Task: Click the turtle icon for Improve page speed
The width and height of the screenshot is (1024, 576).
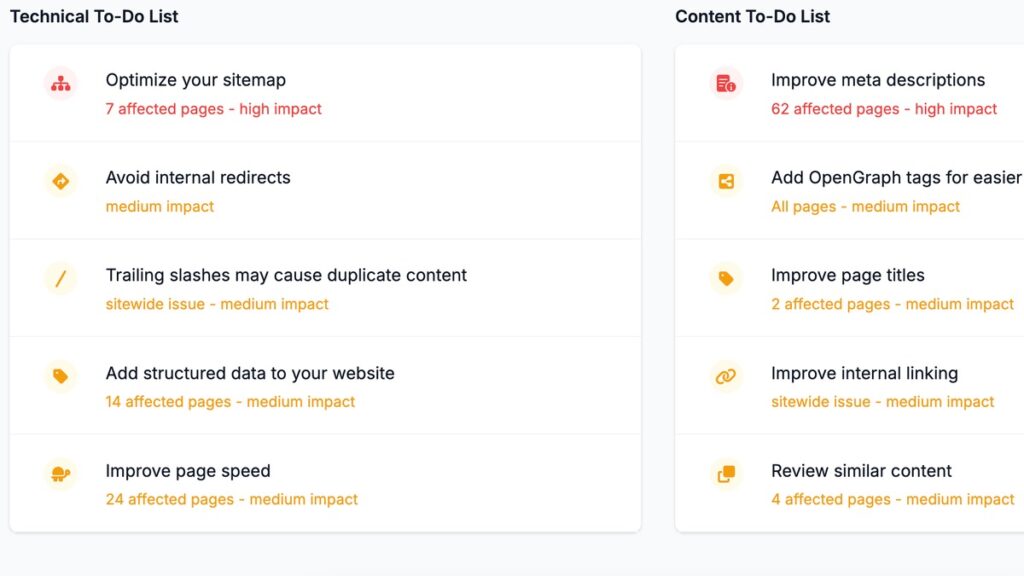Action: (x=60, y=475)
